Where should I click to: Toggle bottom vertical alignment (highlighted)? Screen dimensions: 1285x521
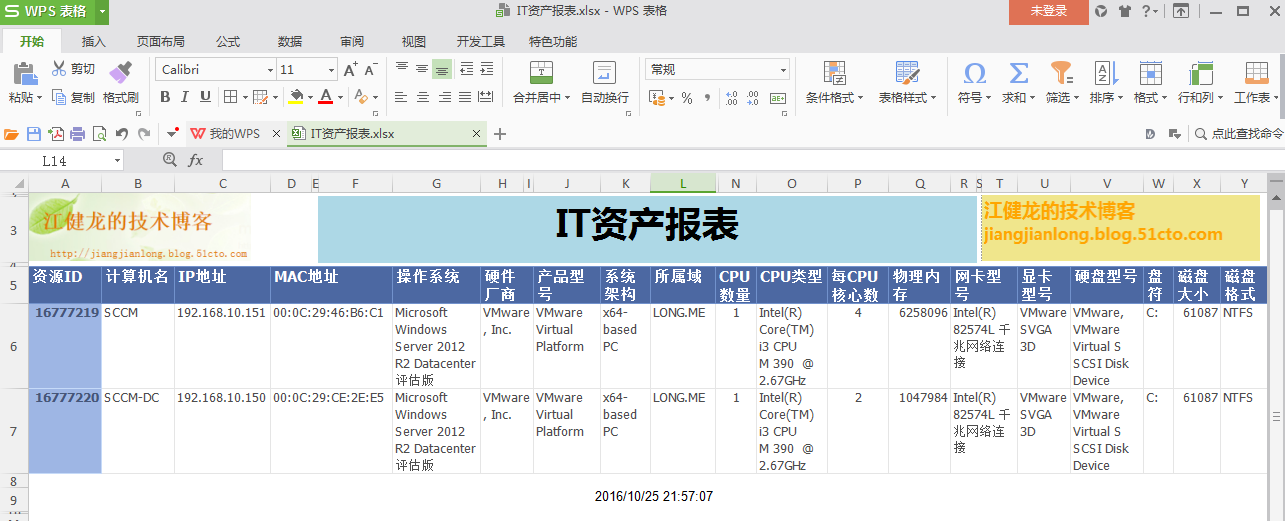click(x=442, y=69)
